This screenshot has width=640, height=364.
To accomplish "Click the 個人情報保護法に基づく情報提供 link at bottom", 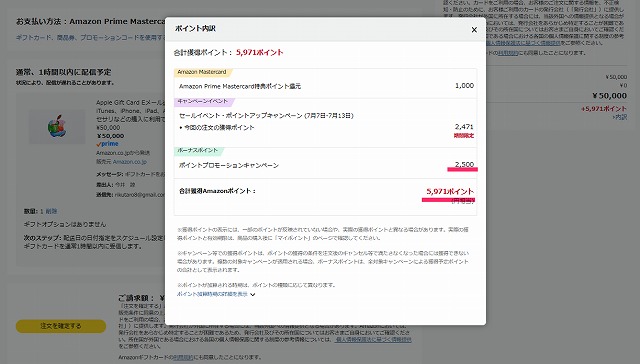I will [373, 340].
